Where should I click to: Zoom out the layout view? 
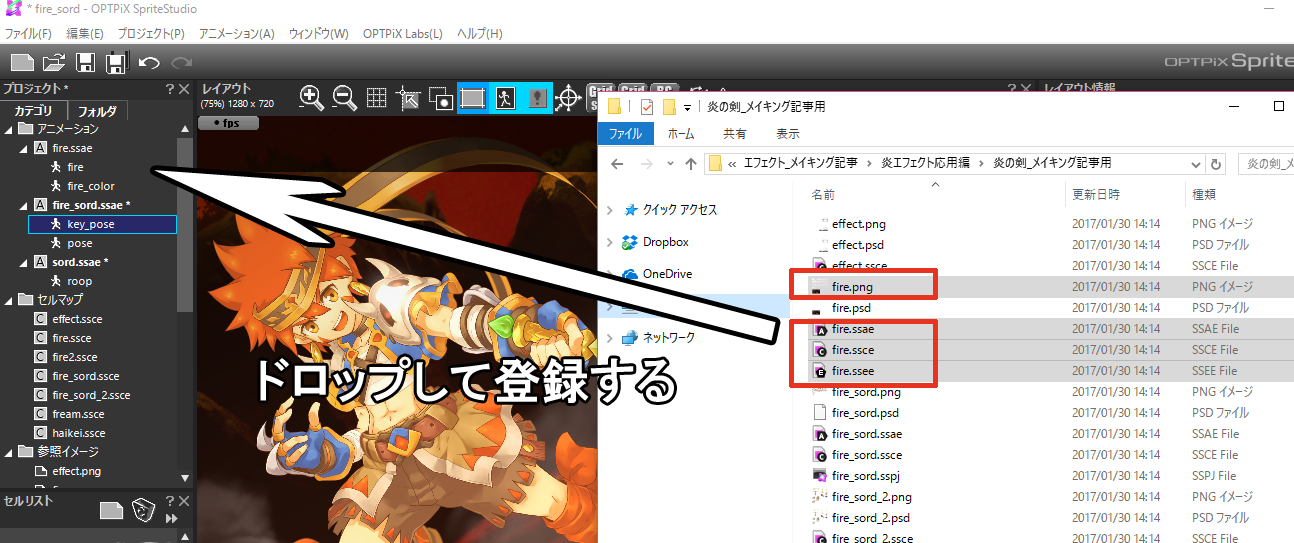pos(345,97)
